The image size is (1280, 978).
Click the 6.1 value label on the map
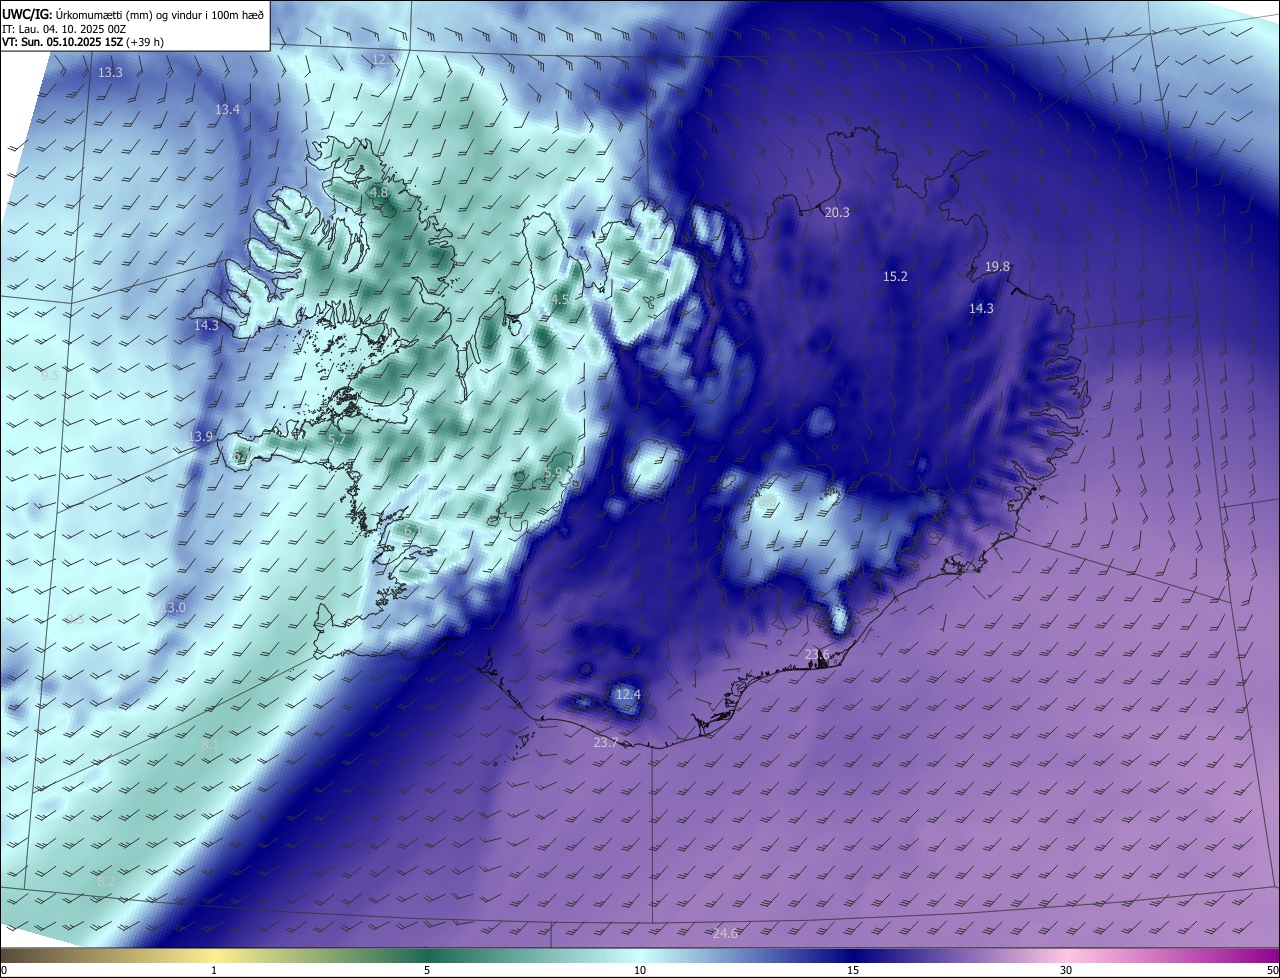click(x=411, y=531)
